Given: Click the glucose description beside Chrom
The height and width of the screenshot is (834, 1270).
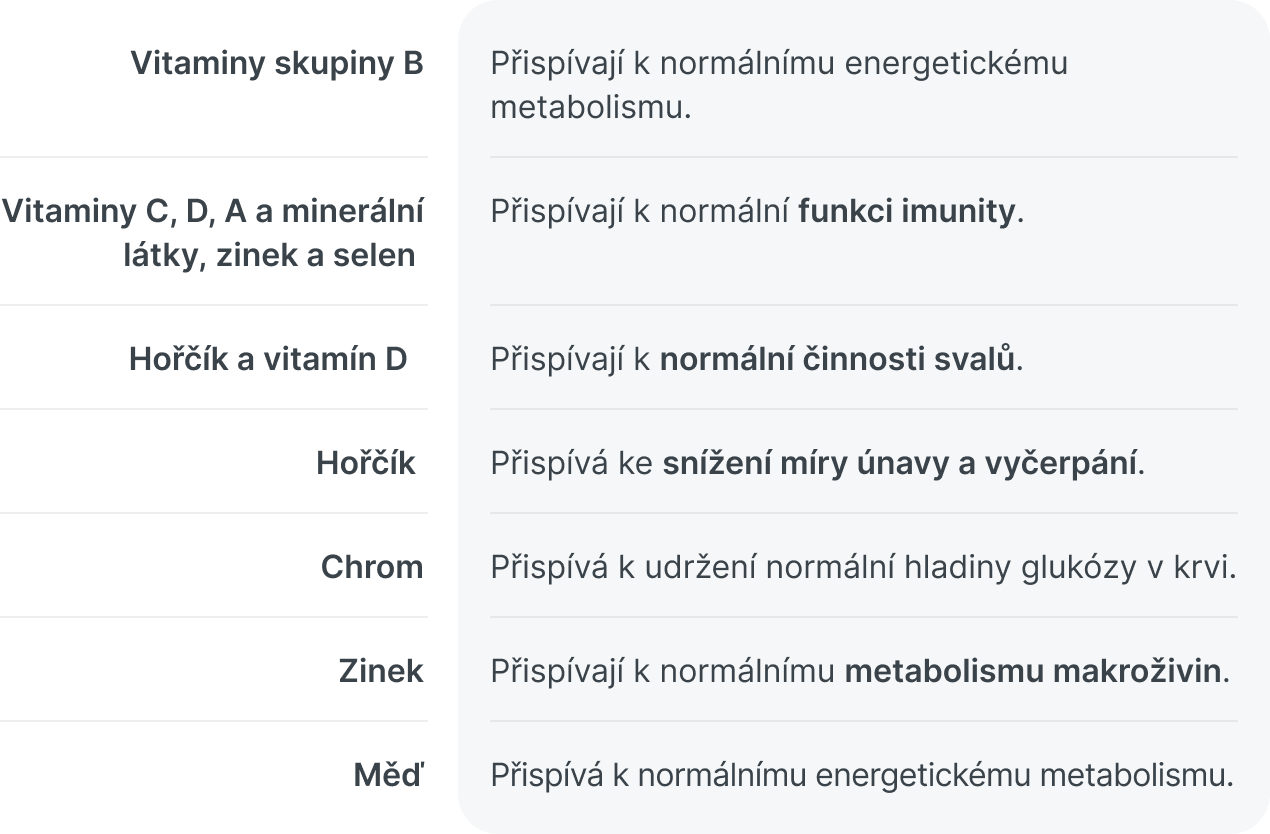Looking at the screenshot, I should pyautogui.click(x=864, y=567).
